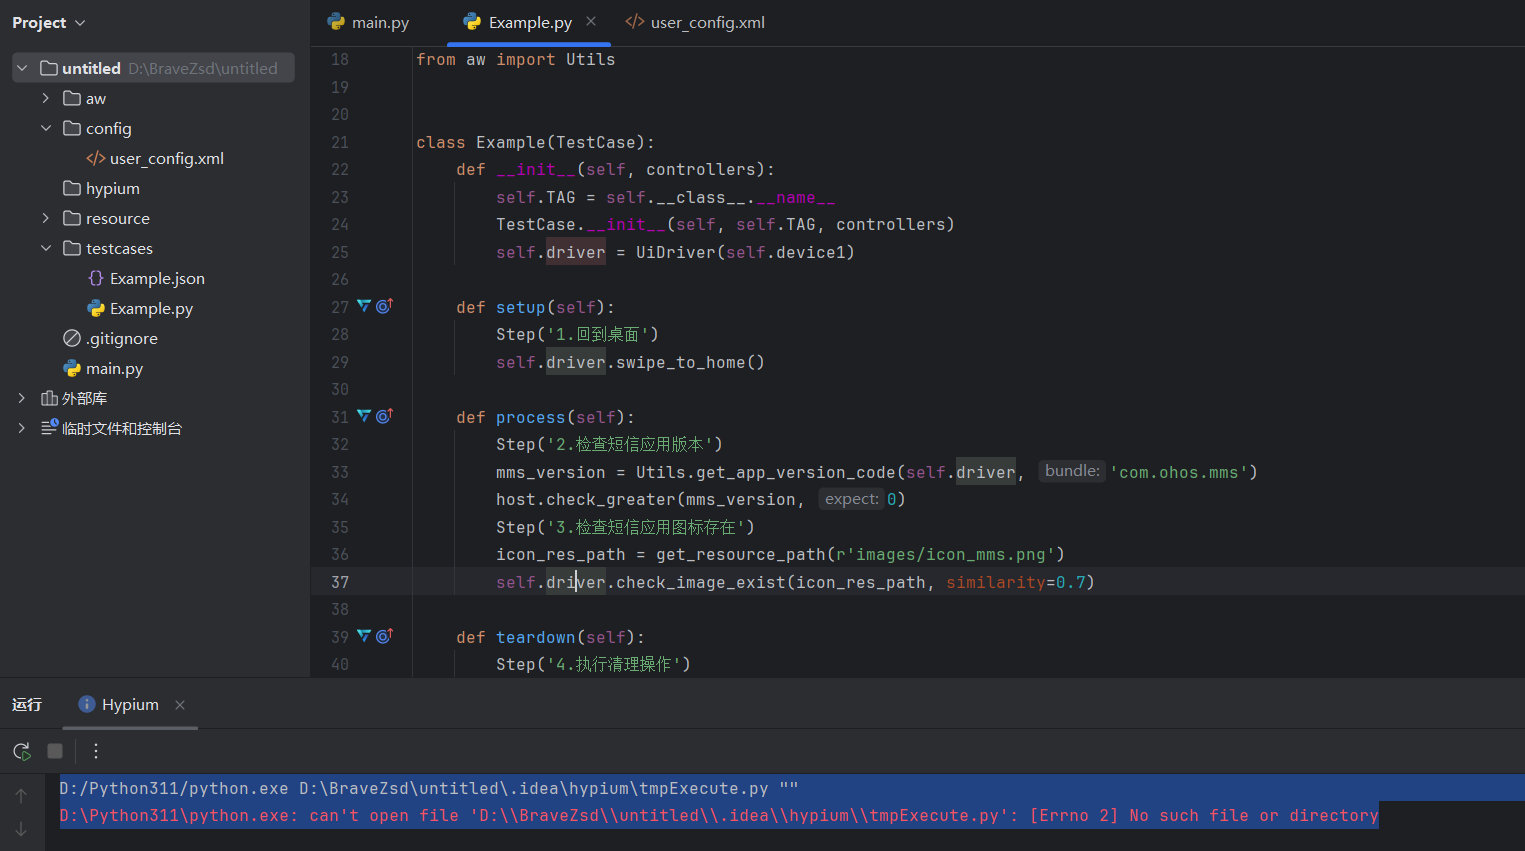Click the tmpExecute.py command line in console

(429, 788)
